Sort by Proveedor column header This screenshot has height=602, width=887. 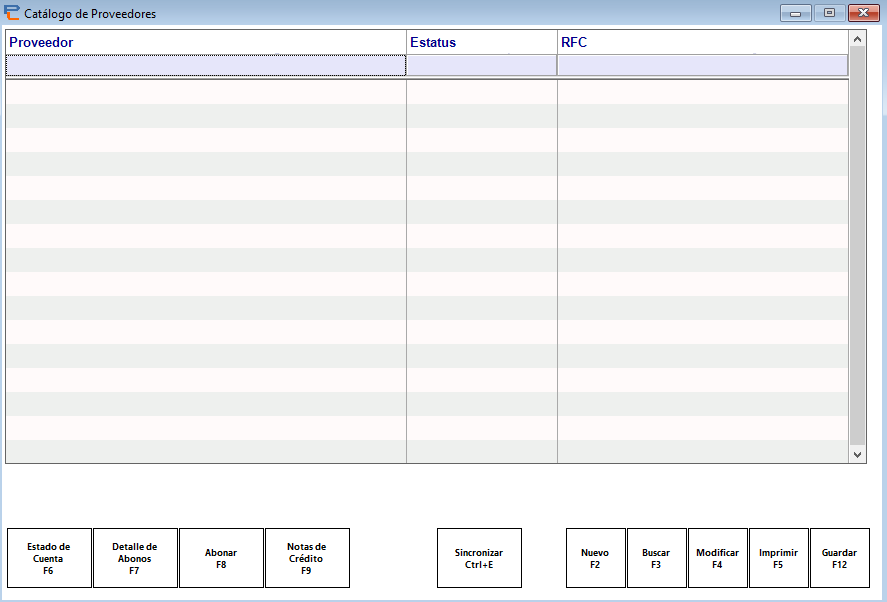(206, 42)
